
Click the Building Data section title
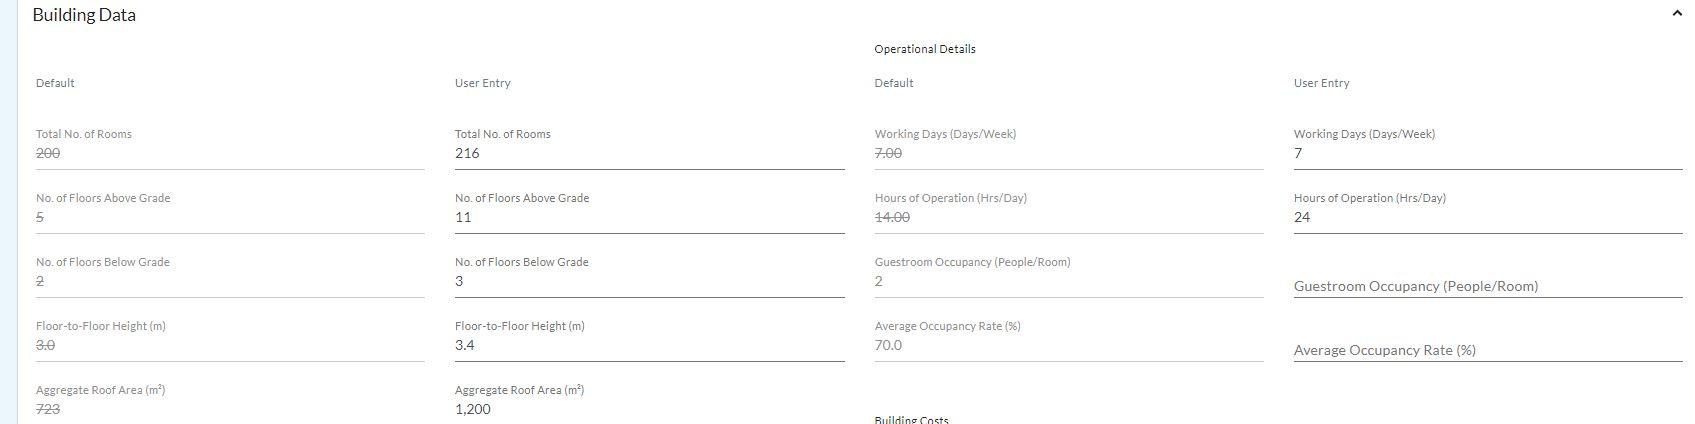tap(84, 15)
